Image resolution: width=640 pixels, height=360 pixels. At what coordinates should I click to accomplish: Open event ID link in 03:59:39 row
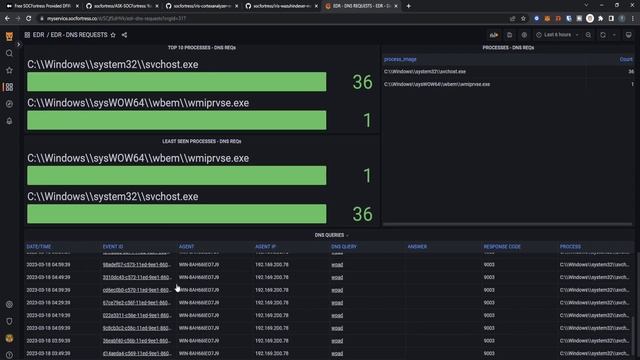(136, 341)
